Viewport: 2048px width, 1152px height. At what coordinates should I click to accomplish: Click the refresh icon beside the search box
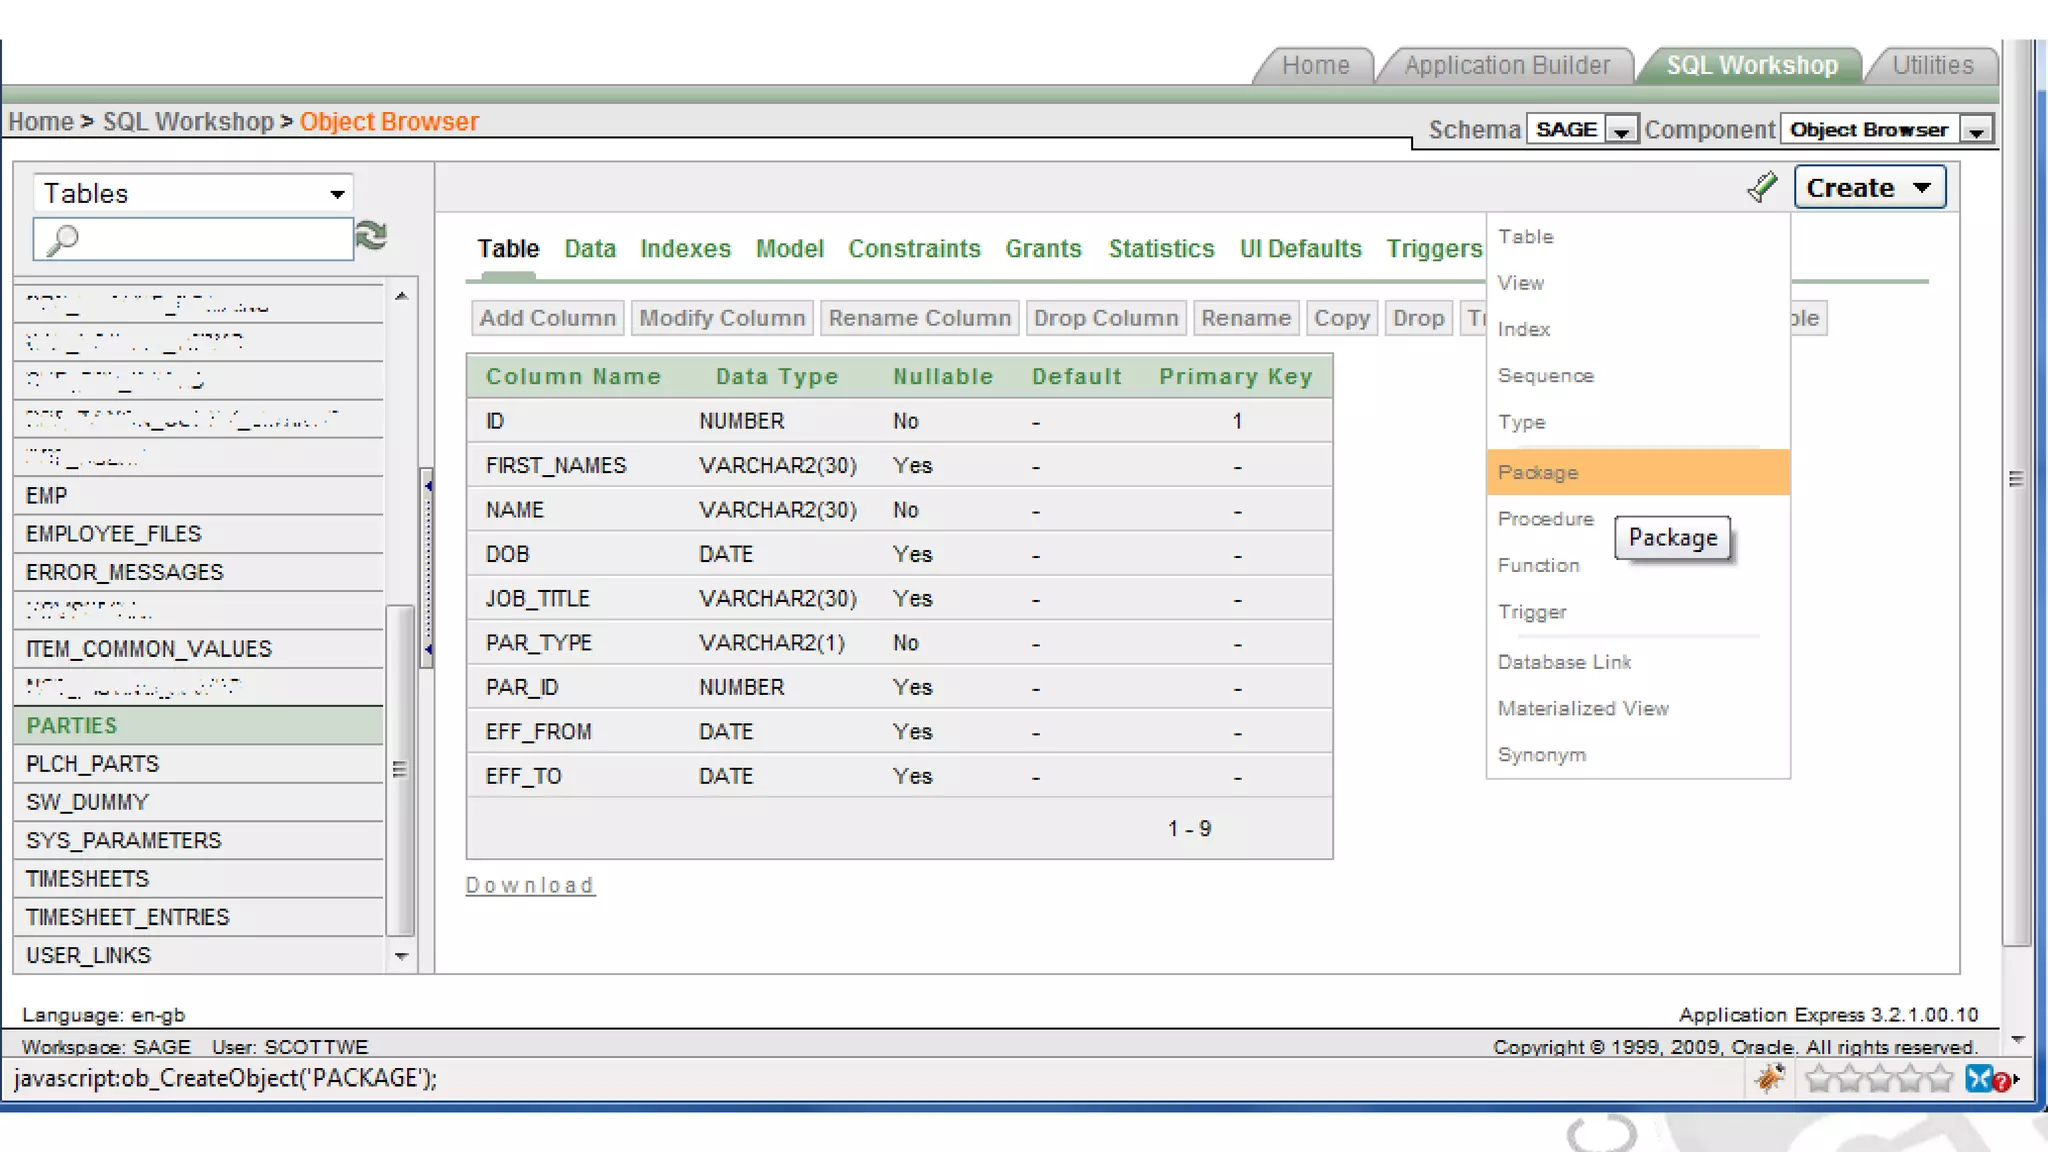[x=371, y=236]
